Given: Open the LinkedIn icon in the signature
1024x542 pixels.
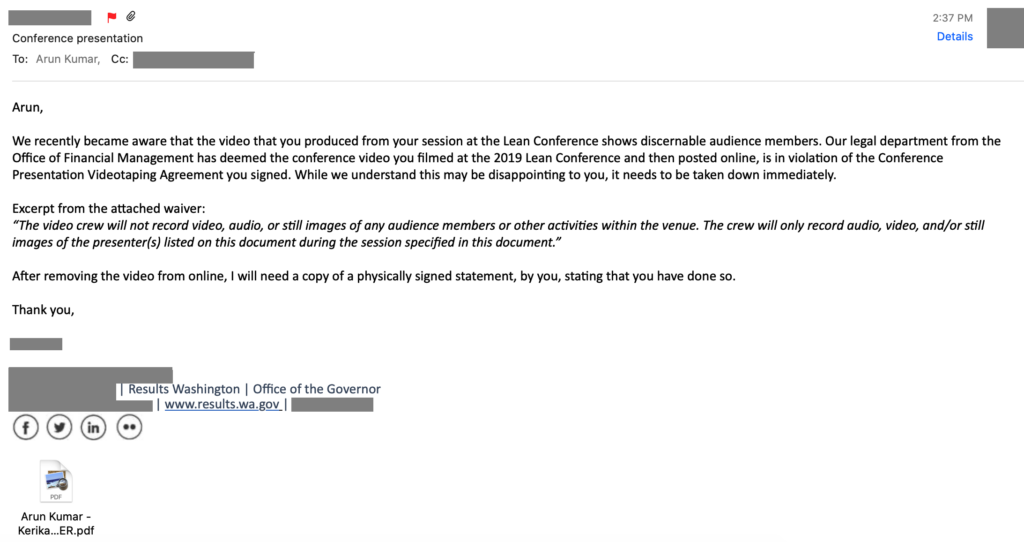Looking at the screenshot, I should click(x=93, y=428).
